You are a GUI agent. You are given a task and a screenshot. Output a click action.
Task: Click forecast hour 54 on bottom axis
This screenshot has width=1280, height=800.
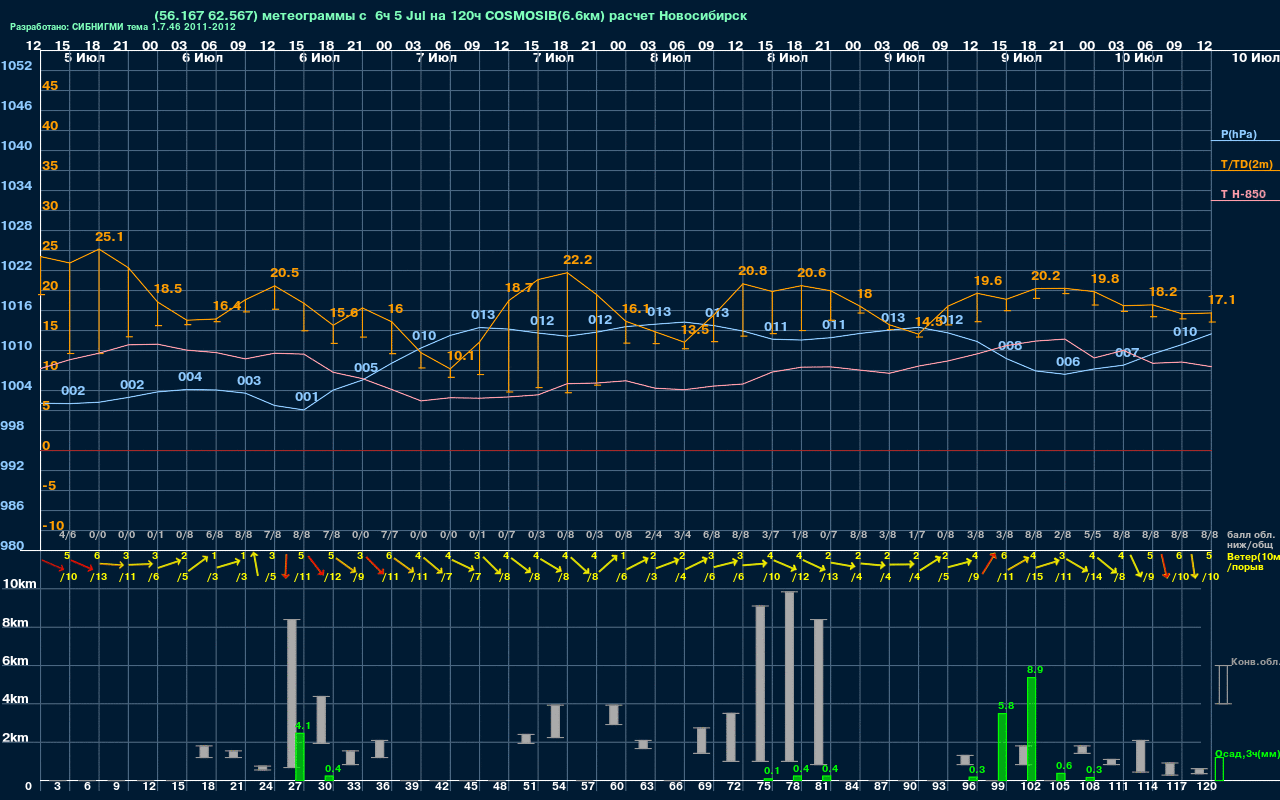pyautogui.click(x=558, y=786)
